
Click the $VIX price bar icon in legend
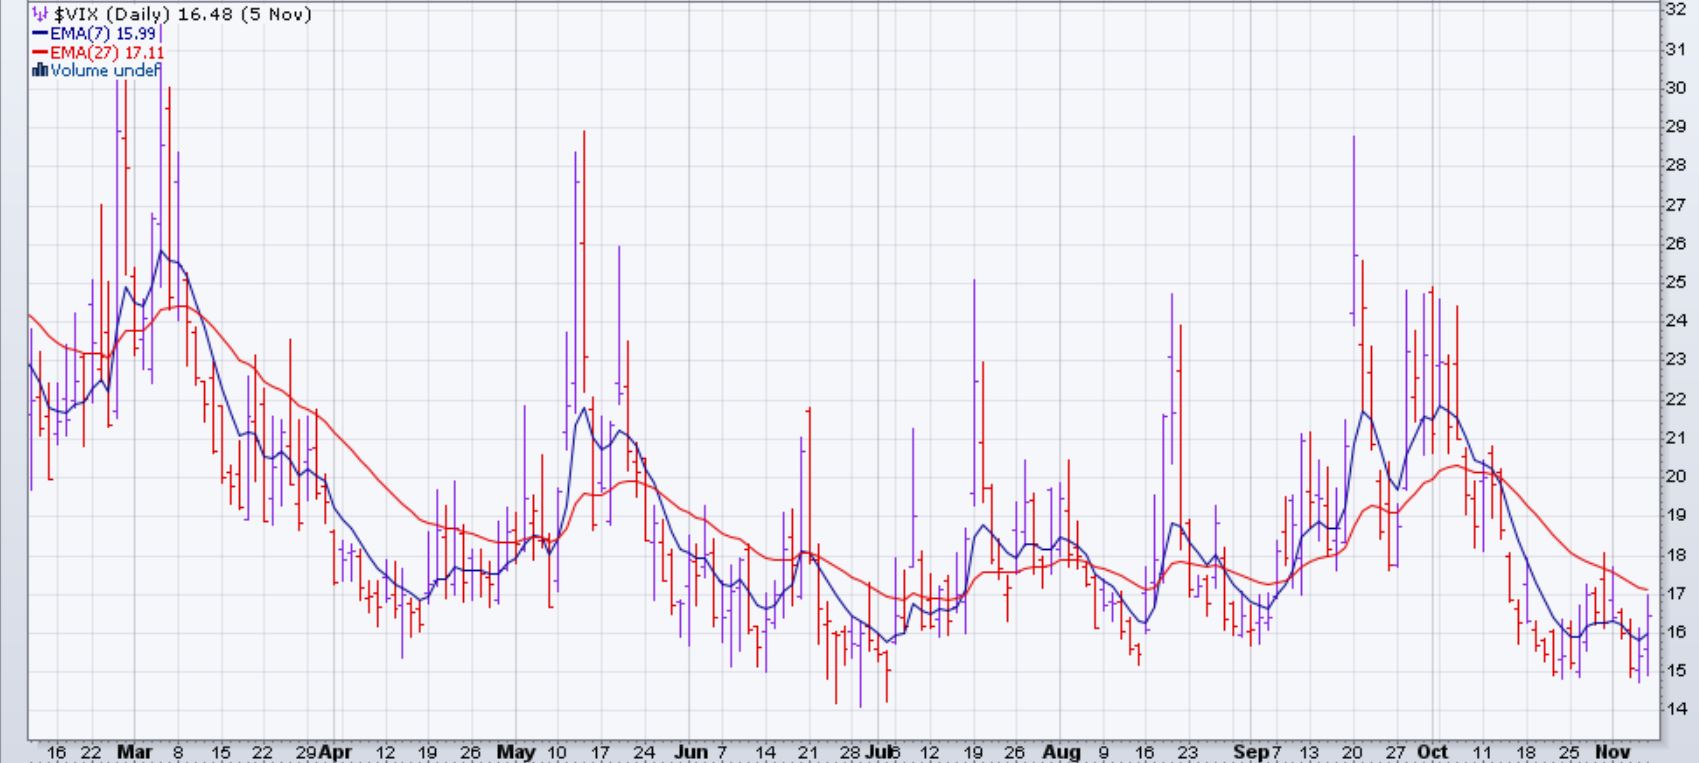39,14
